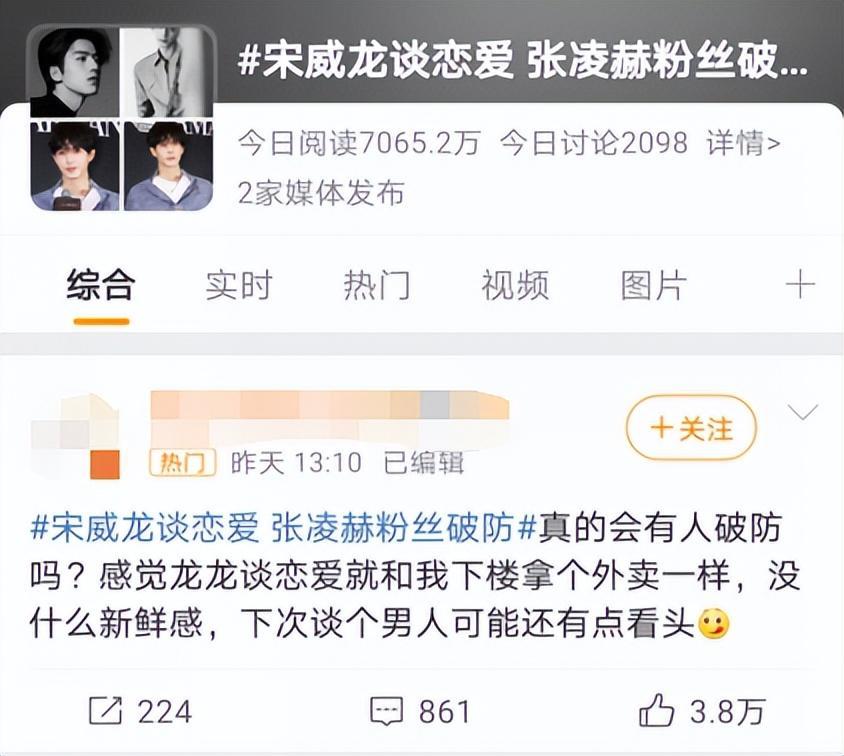Open the comments speech bubble icon

pos(386,711)
